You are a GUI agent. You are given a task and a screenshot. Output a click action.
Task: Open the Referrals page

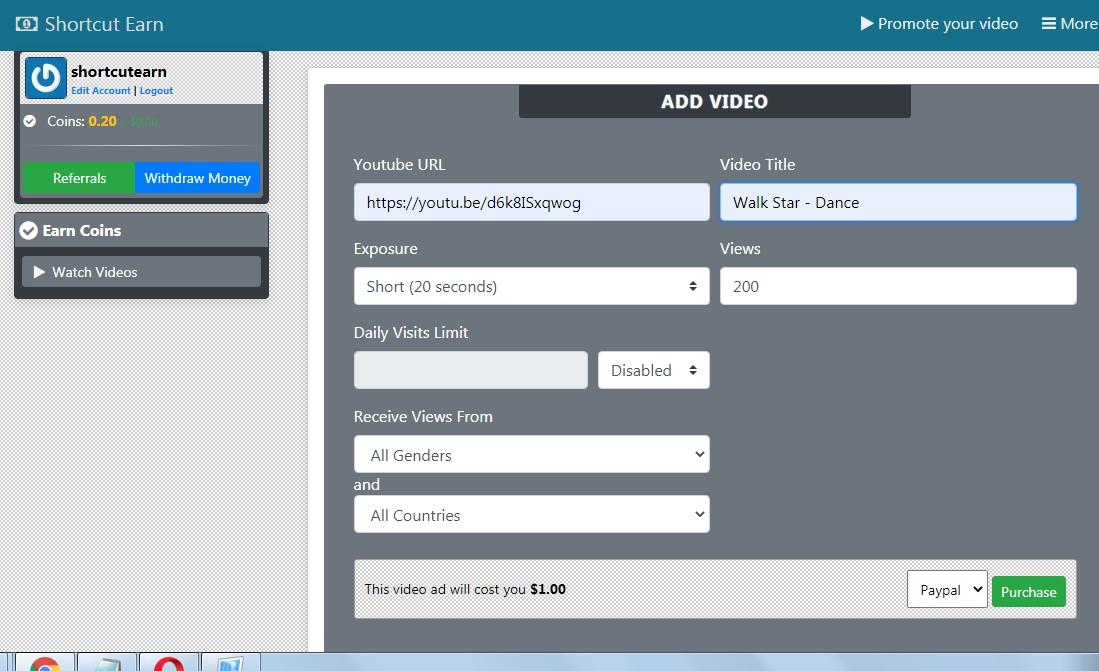pos(79,178)
